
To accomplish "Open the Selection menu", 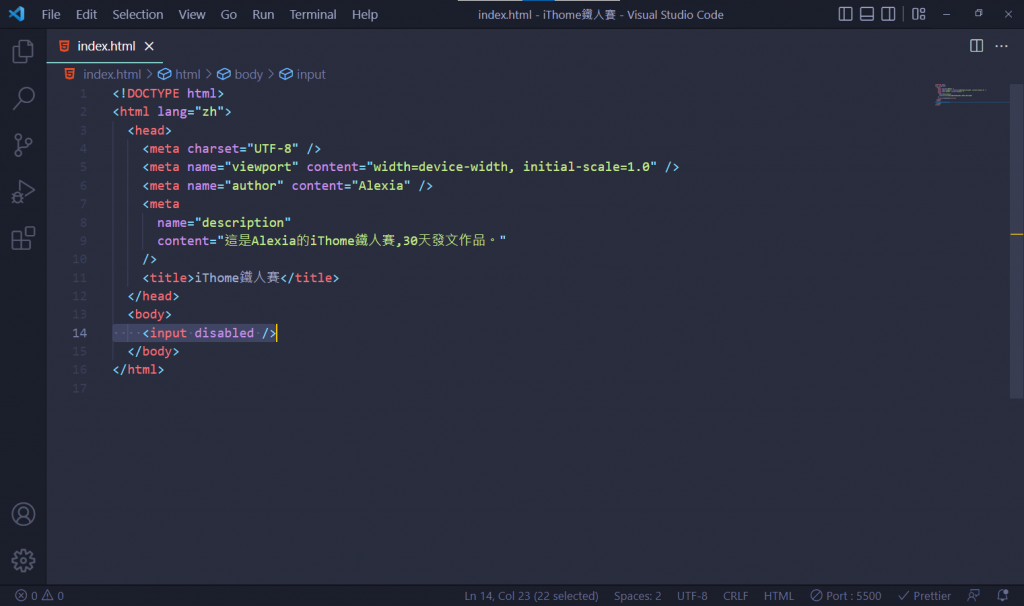I will (x=138, y=14).
